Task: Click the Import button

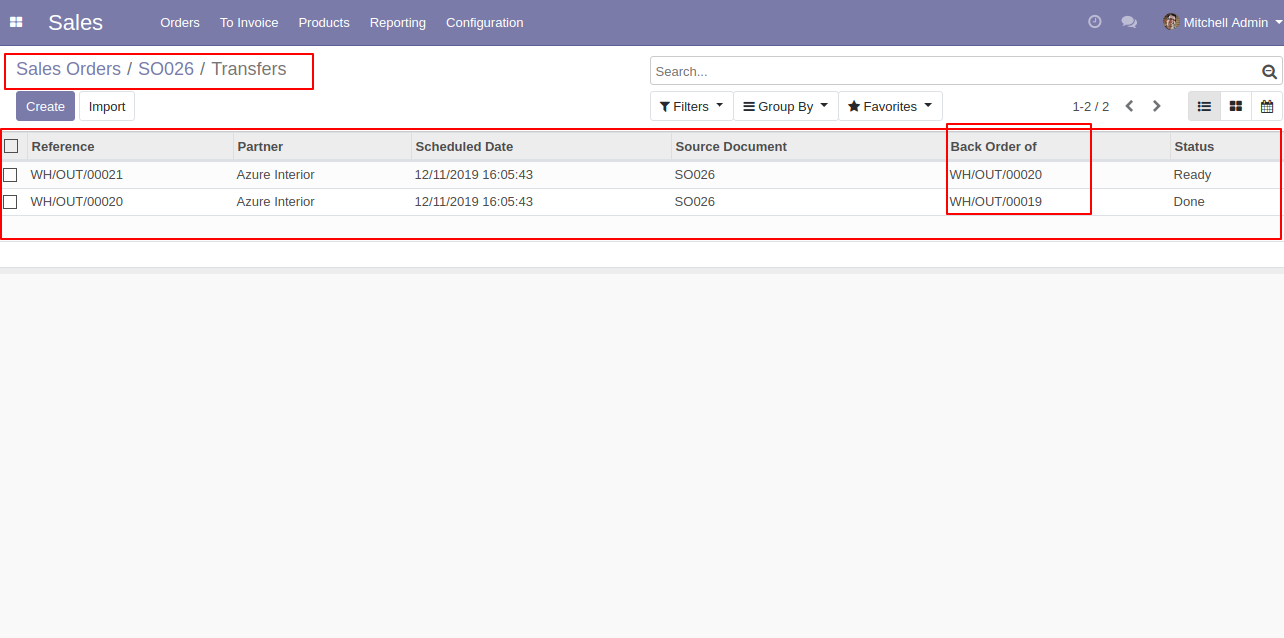Action: [107, 106]
